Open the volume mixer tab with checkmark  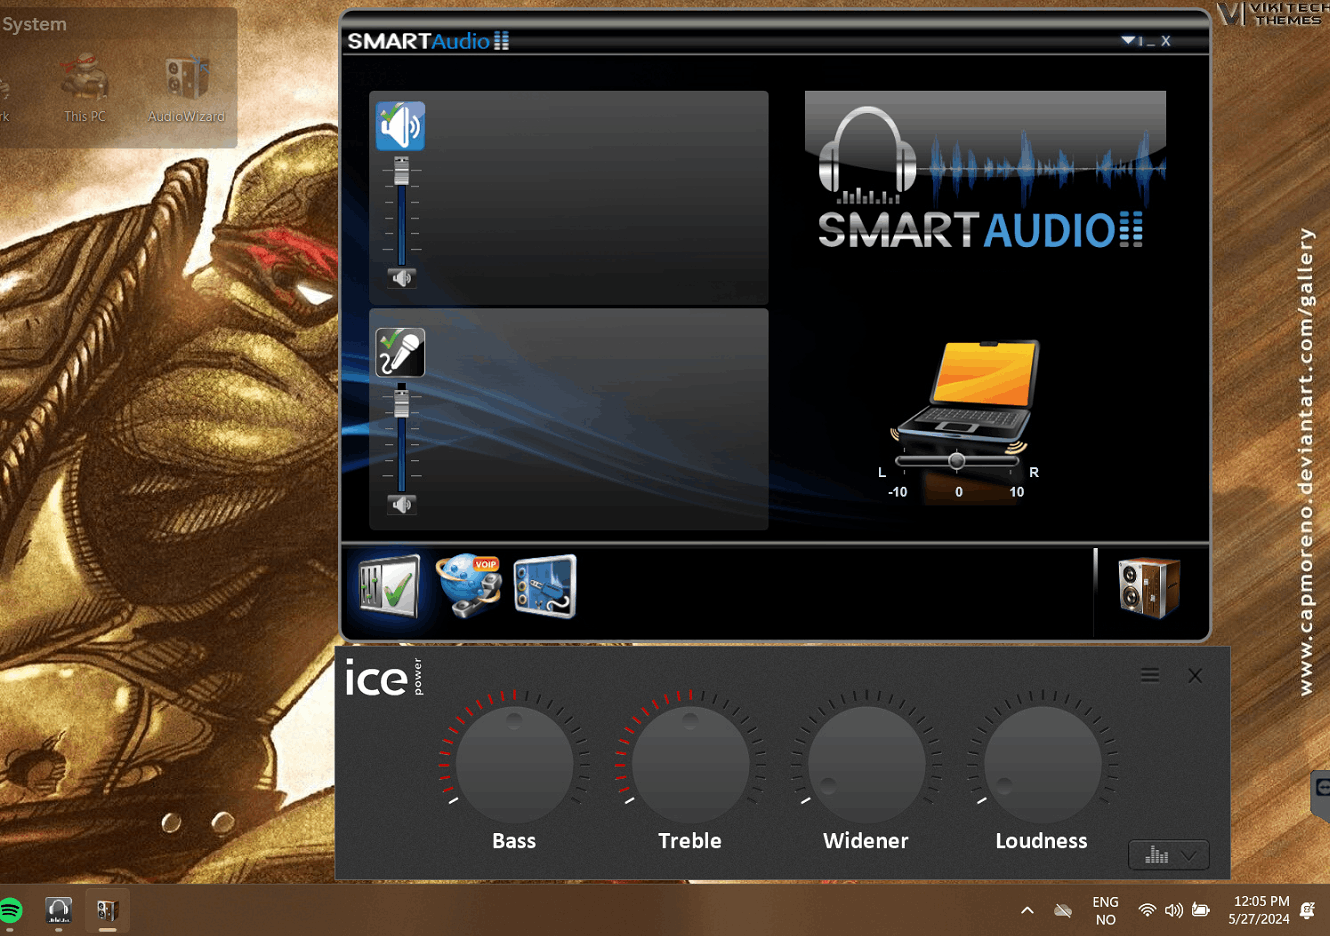389,587
